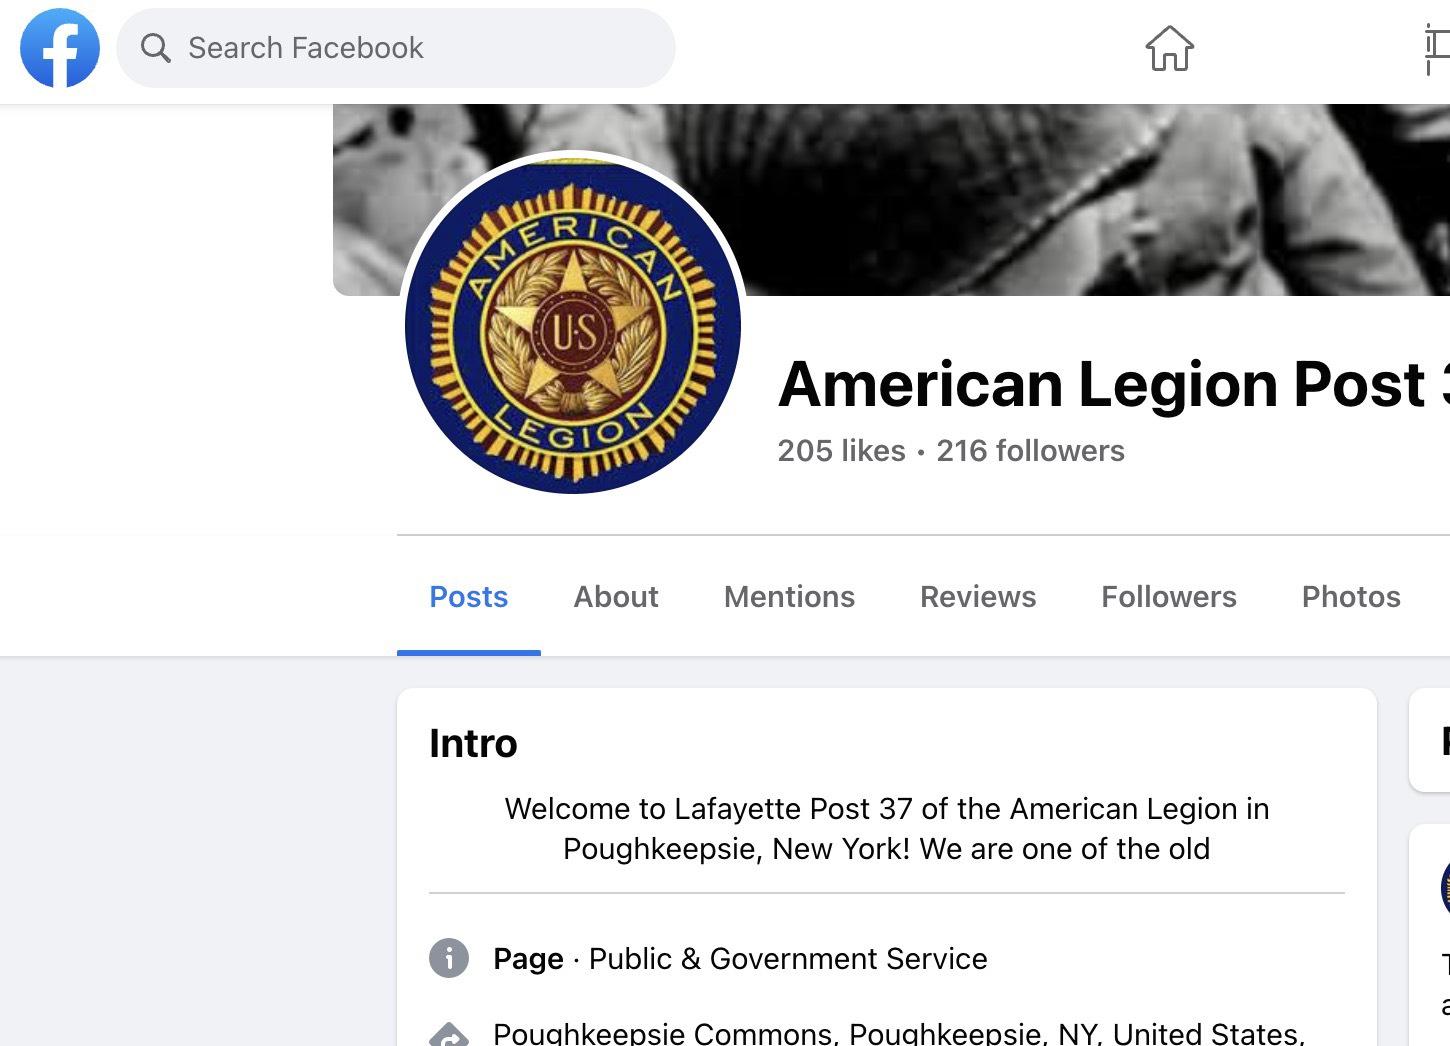Go to the Reviews tab

click(978, 597)
